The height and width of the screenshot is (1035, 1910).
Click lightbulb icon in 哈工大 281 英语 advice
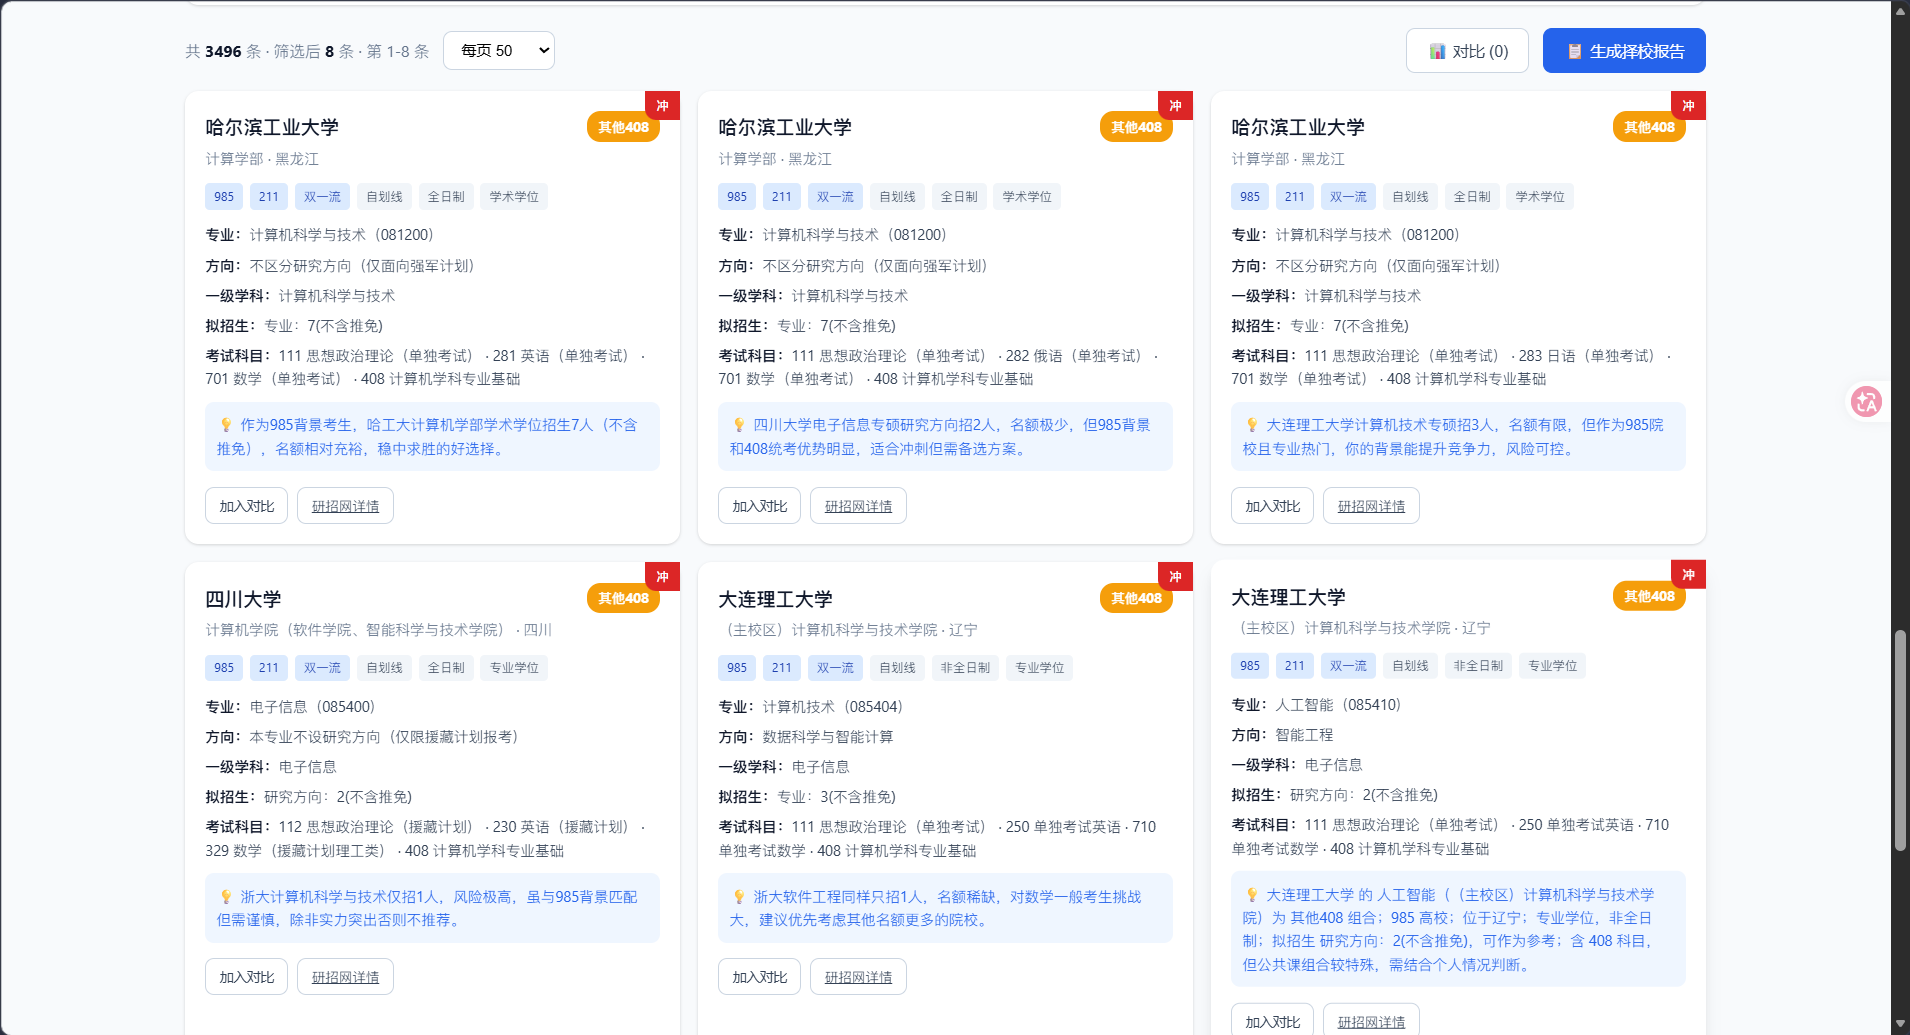[226, 425]
